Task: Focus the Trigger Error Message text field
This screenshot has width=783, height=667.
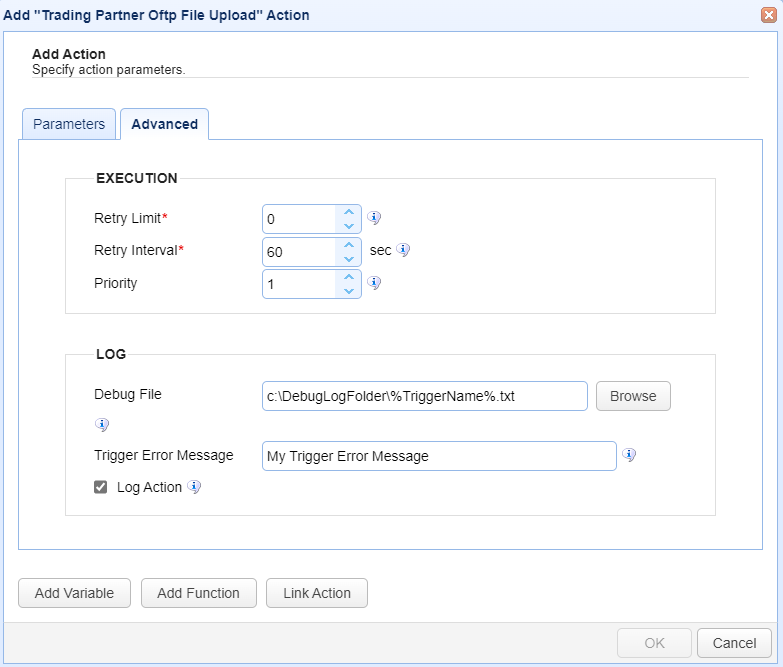Action: point(439,456)
